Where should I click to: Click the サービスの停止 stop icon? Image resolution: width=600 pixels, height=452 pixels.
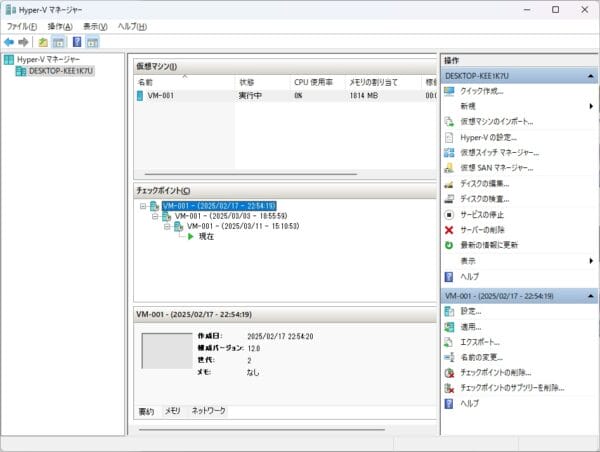click(x=449, y=215)
